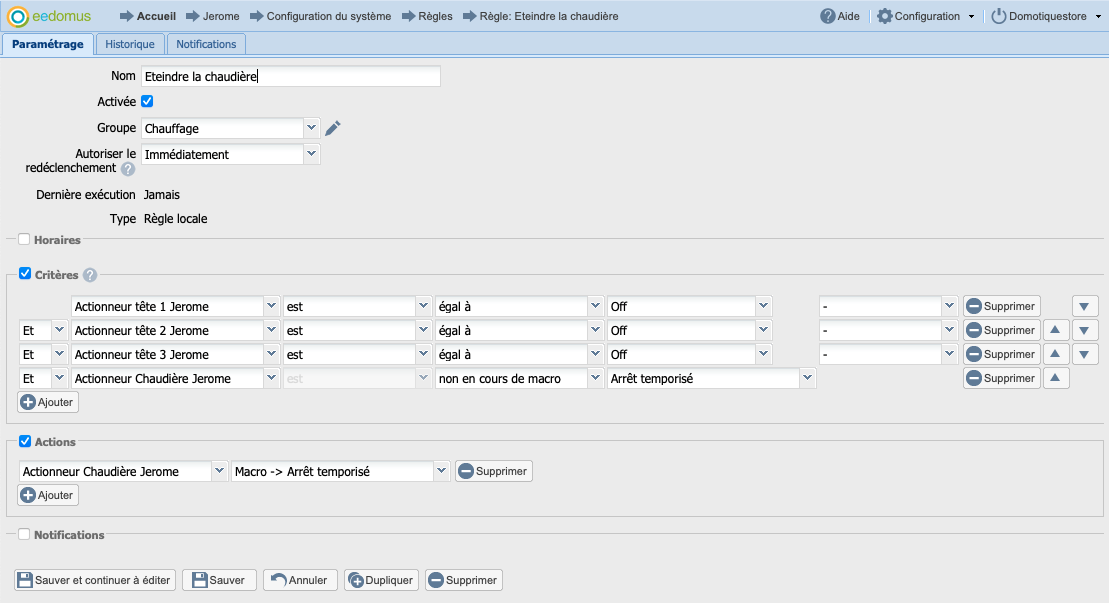Click the Dupliquer button
Viewport: 1109px width, 603px height.
tap(381, 580)
